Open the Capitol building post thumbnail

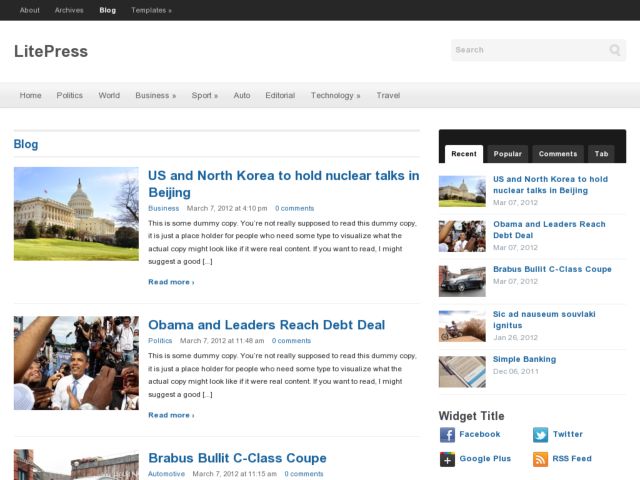pyautogui.click(x=76, y=214)
